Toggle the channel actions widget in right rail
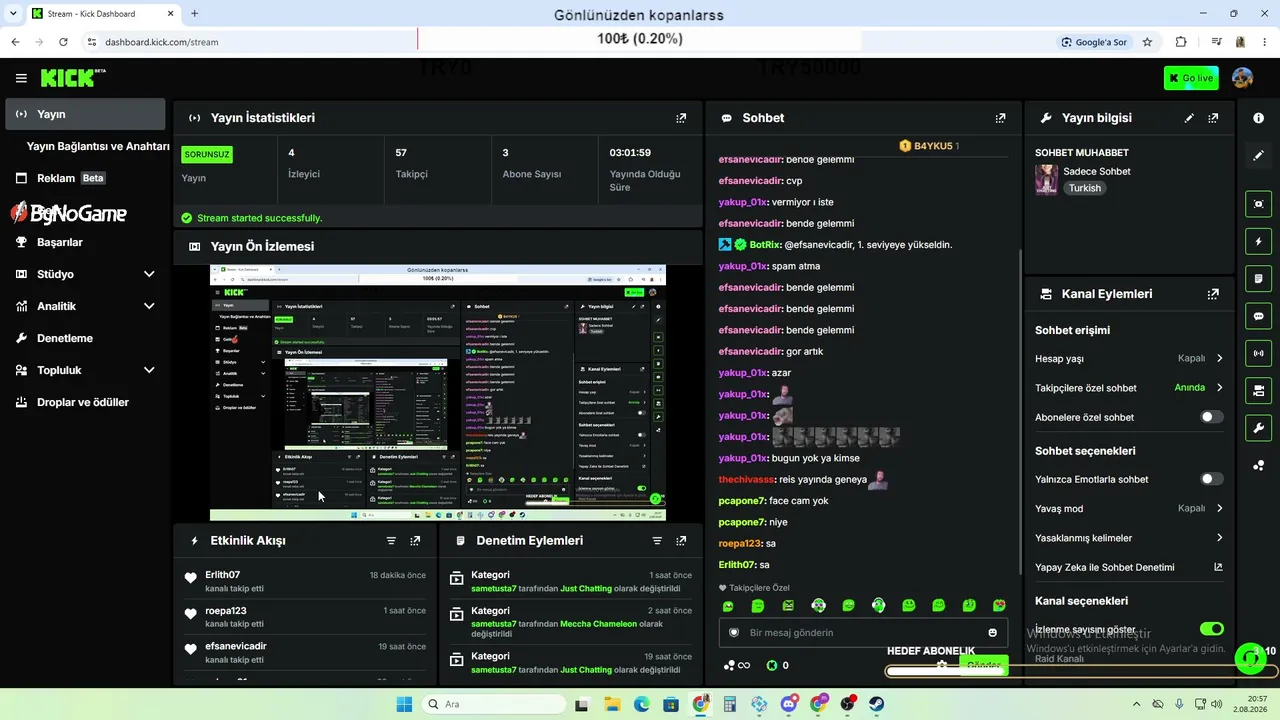This screenshot has height=720, width=1280. tap(1258, 390)
